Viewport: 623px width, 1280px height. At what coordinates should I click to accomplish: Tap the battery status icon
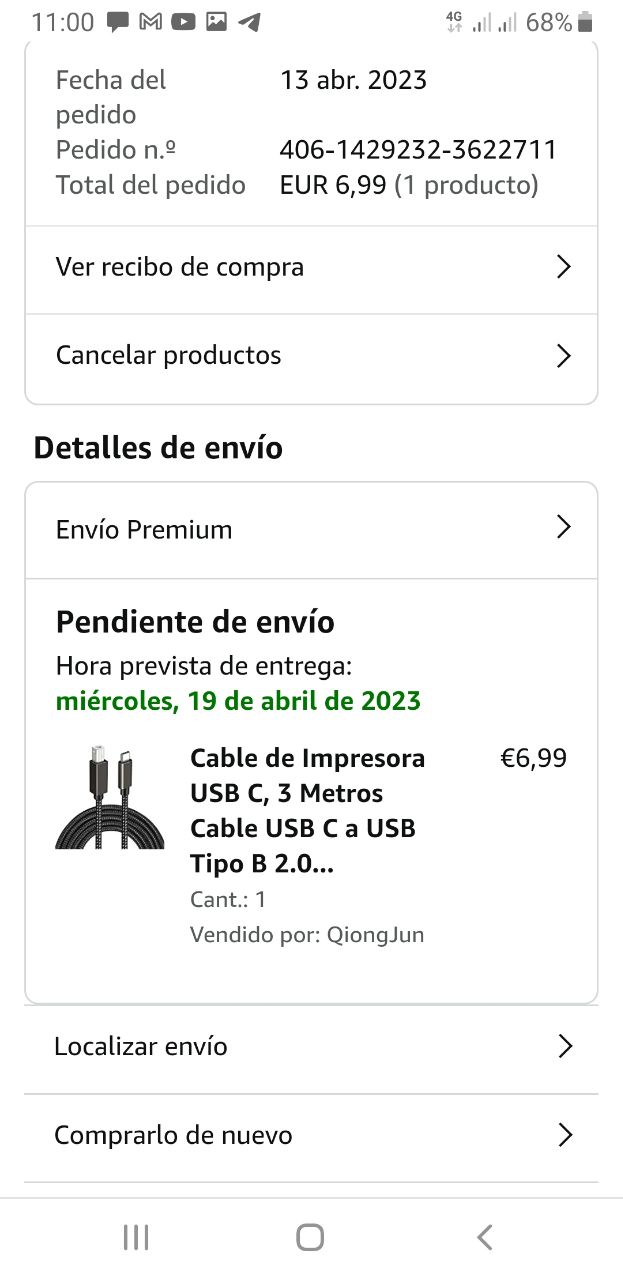(x=585, y=22)
